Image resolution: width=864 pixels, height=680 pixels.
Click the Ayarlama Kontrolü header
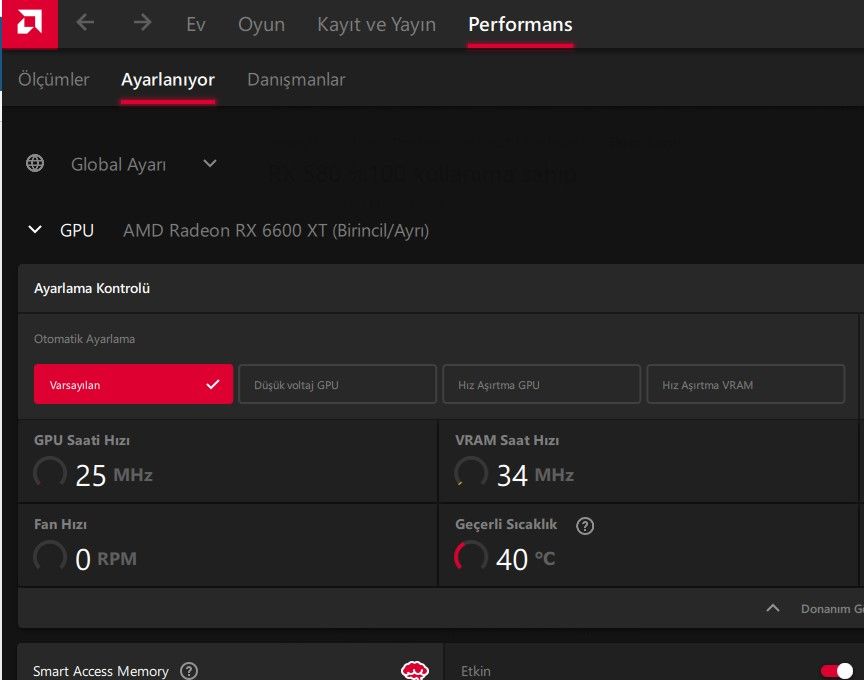click(92, 288)
